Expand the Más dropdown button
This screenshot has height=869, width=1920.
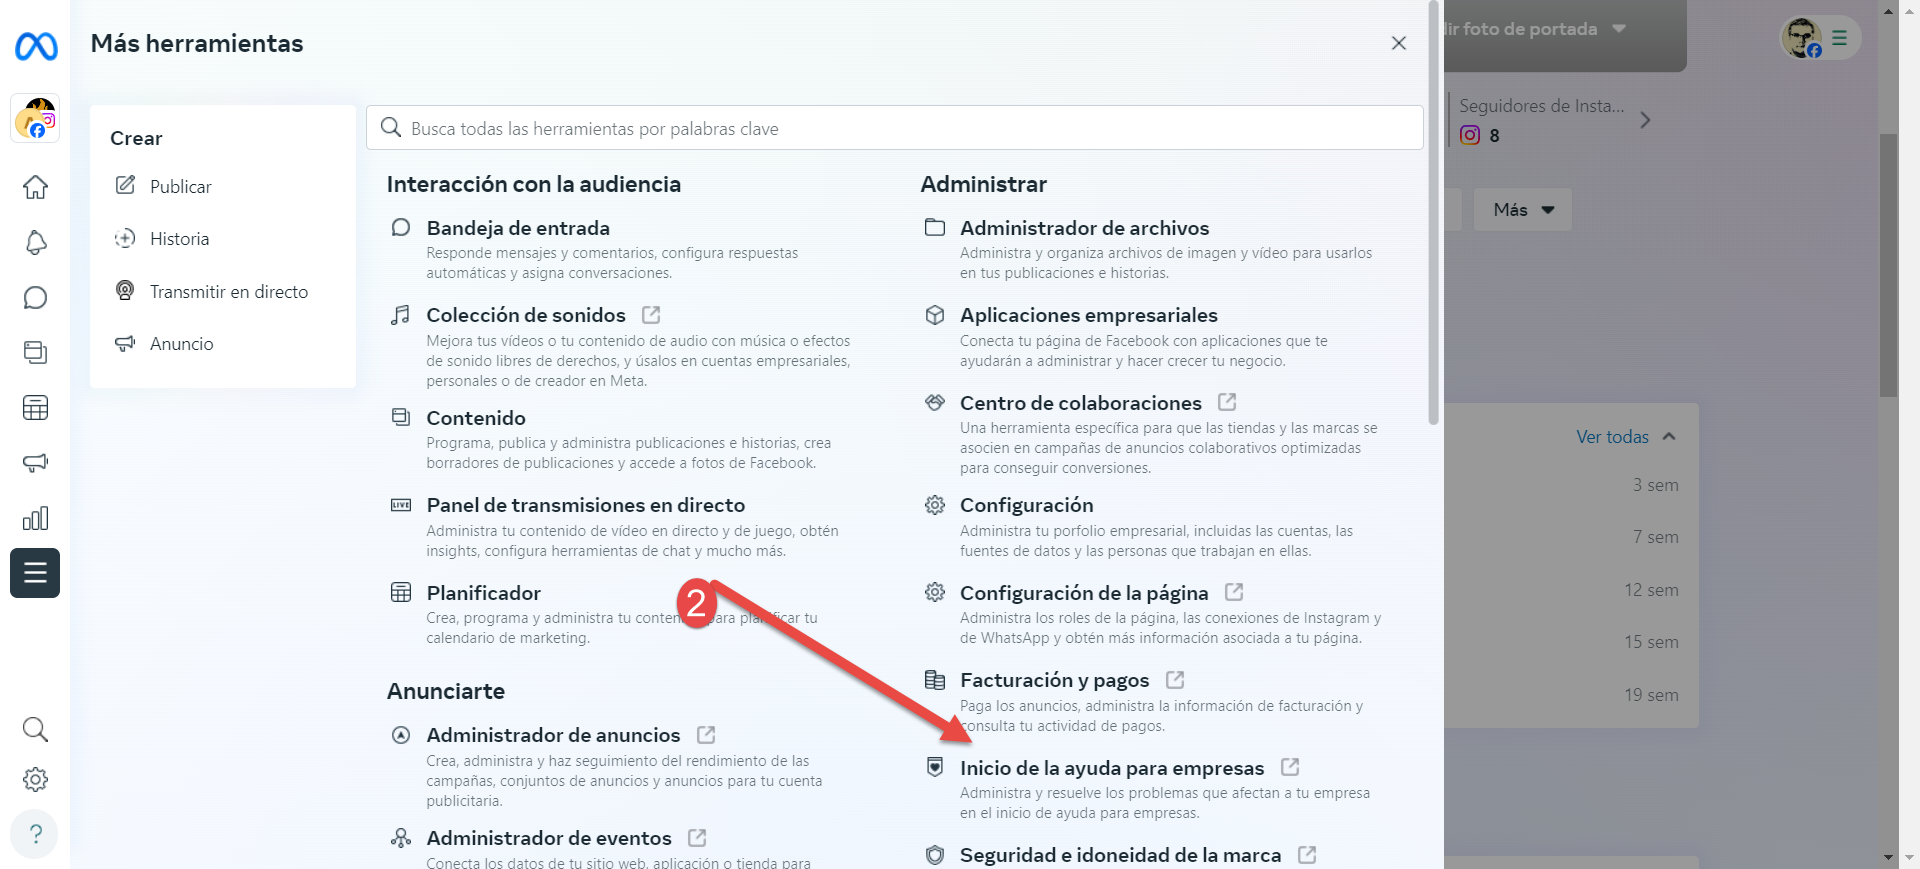click(x=1522, y=210)
